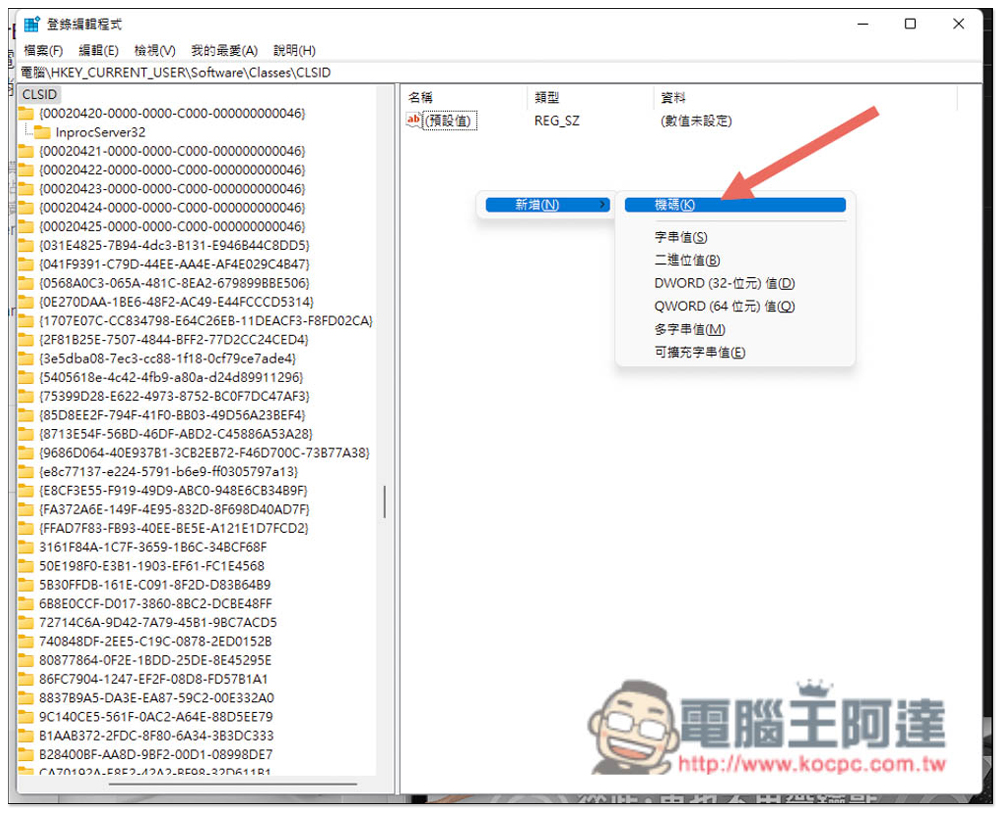Screen dimensions: 1000x813
Task: Click folder icon of {FFAD7F83-FB93-40EE-BE5E-A121E1D7FCD2}
Action: (x=26, y=528)
